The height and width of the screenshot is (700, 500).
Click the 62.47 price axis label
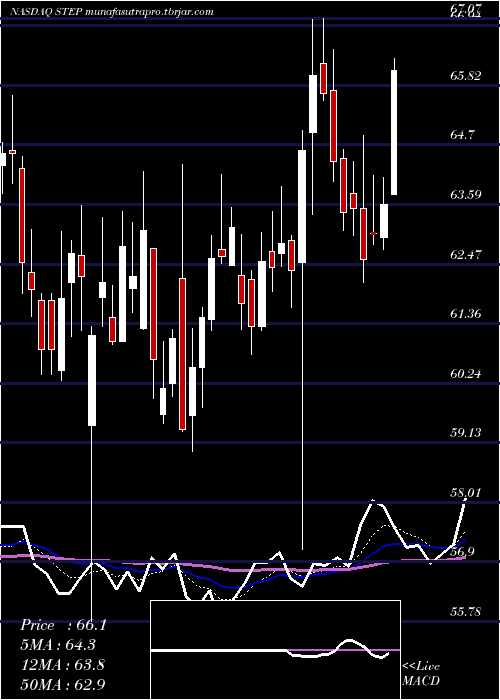tap(466, 254)
